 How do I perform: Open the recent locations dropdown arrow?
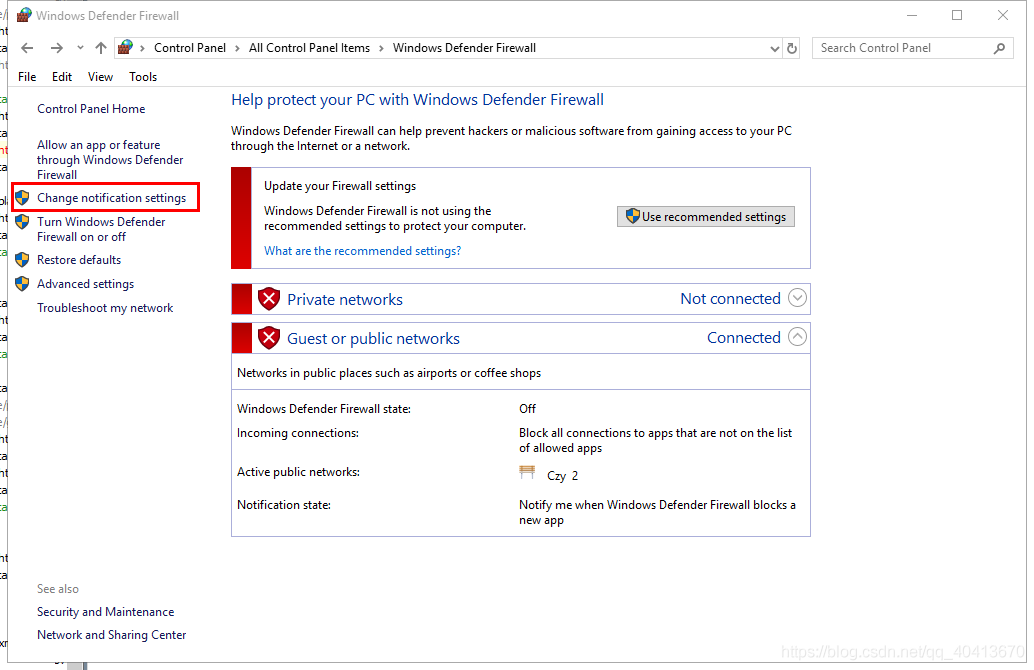[80, 49]
